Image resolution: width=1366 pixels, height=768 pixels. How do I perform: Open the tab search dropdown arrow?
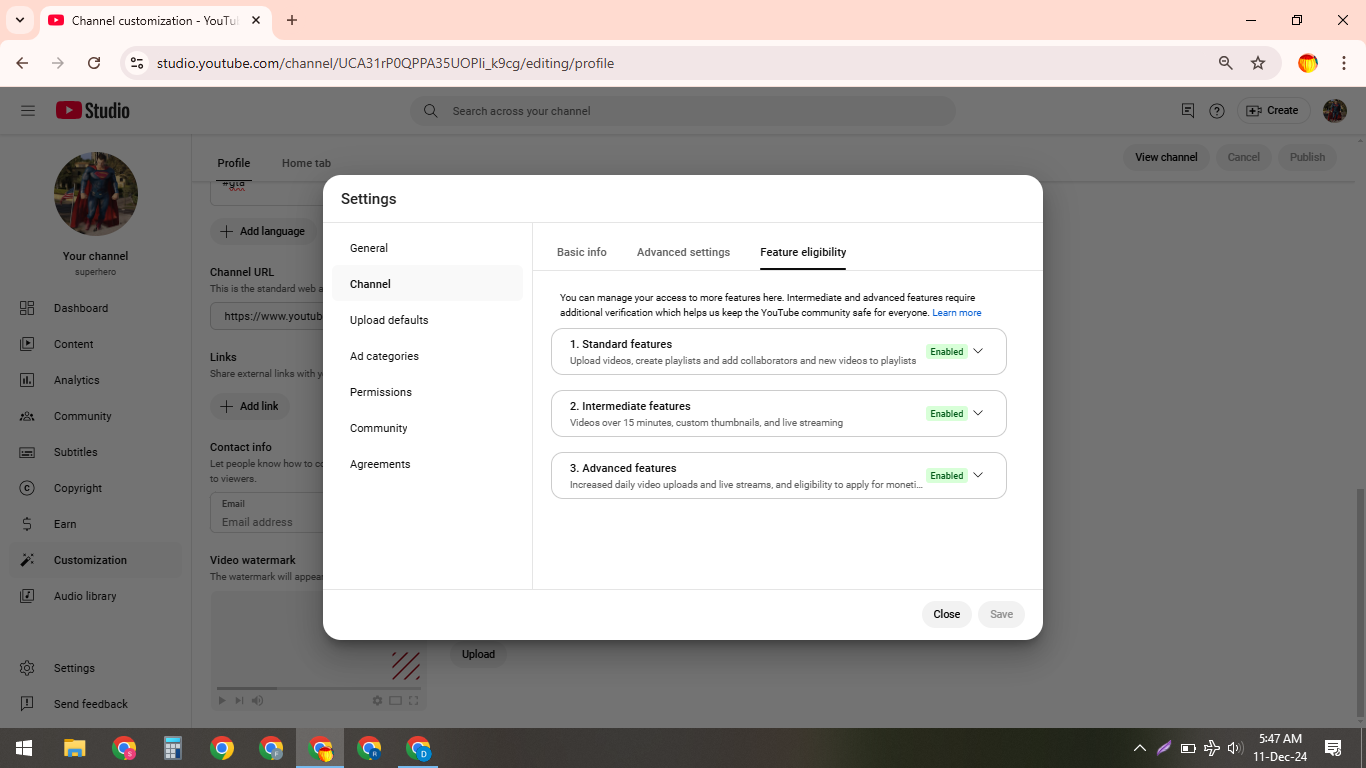click(20, 20)
